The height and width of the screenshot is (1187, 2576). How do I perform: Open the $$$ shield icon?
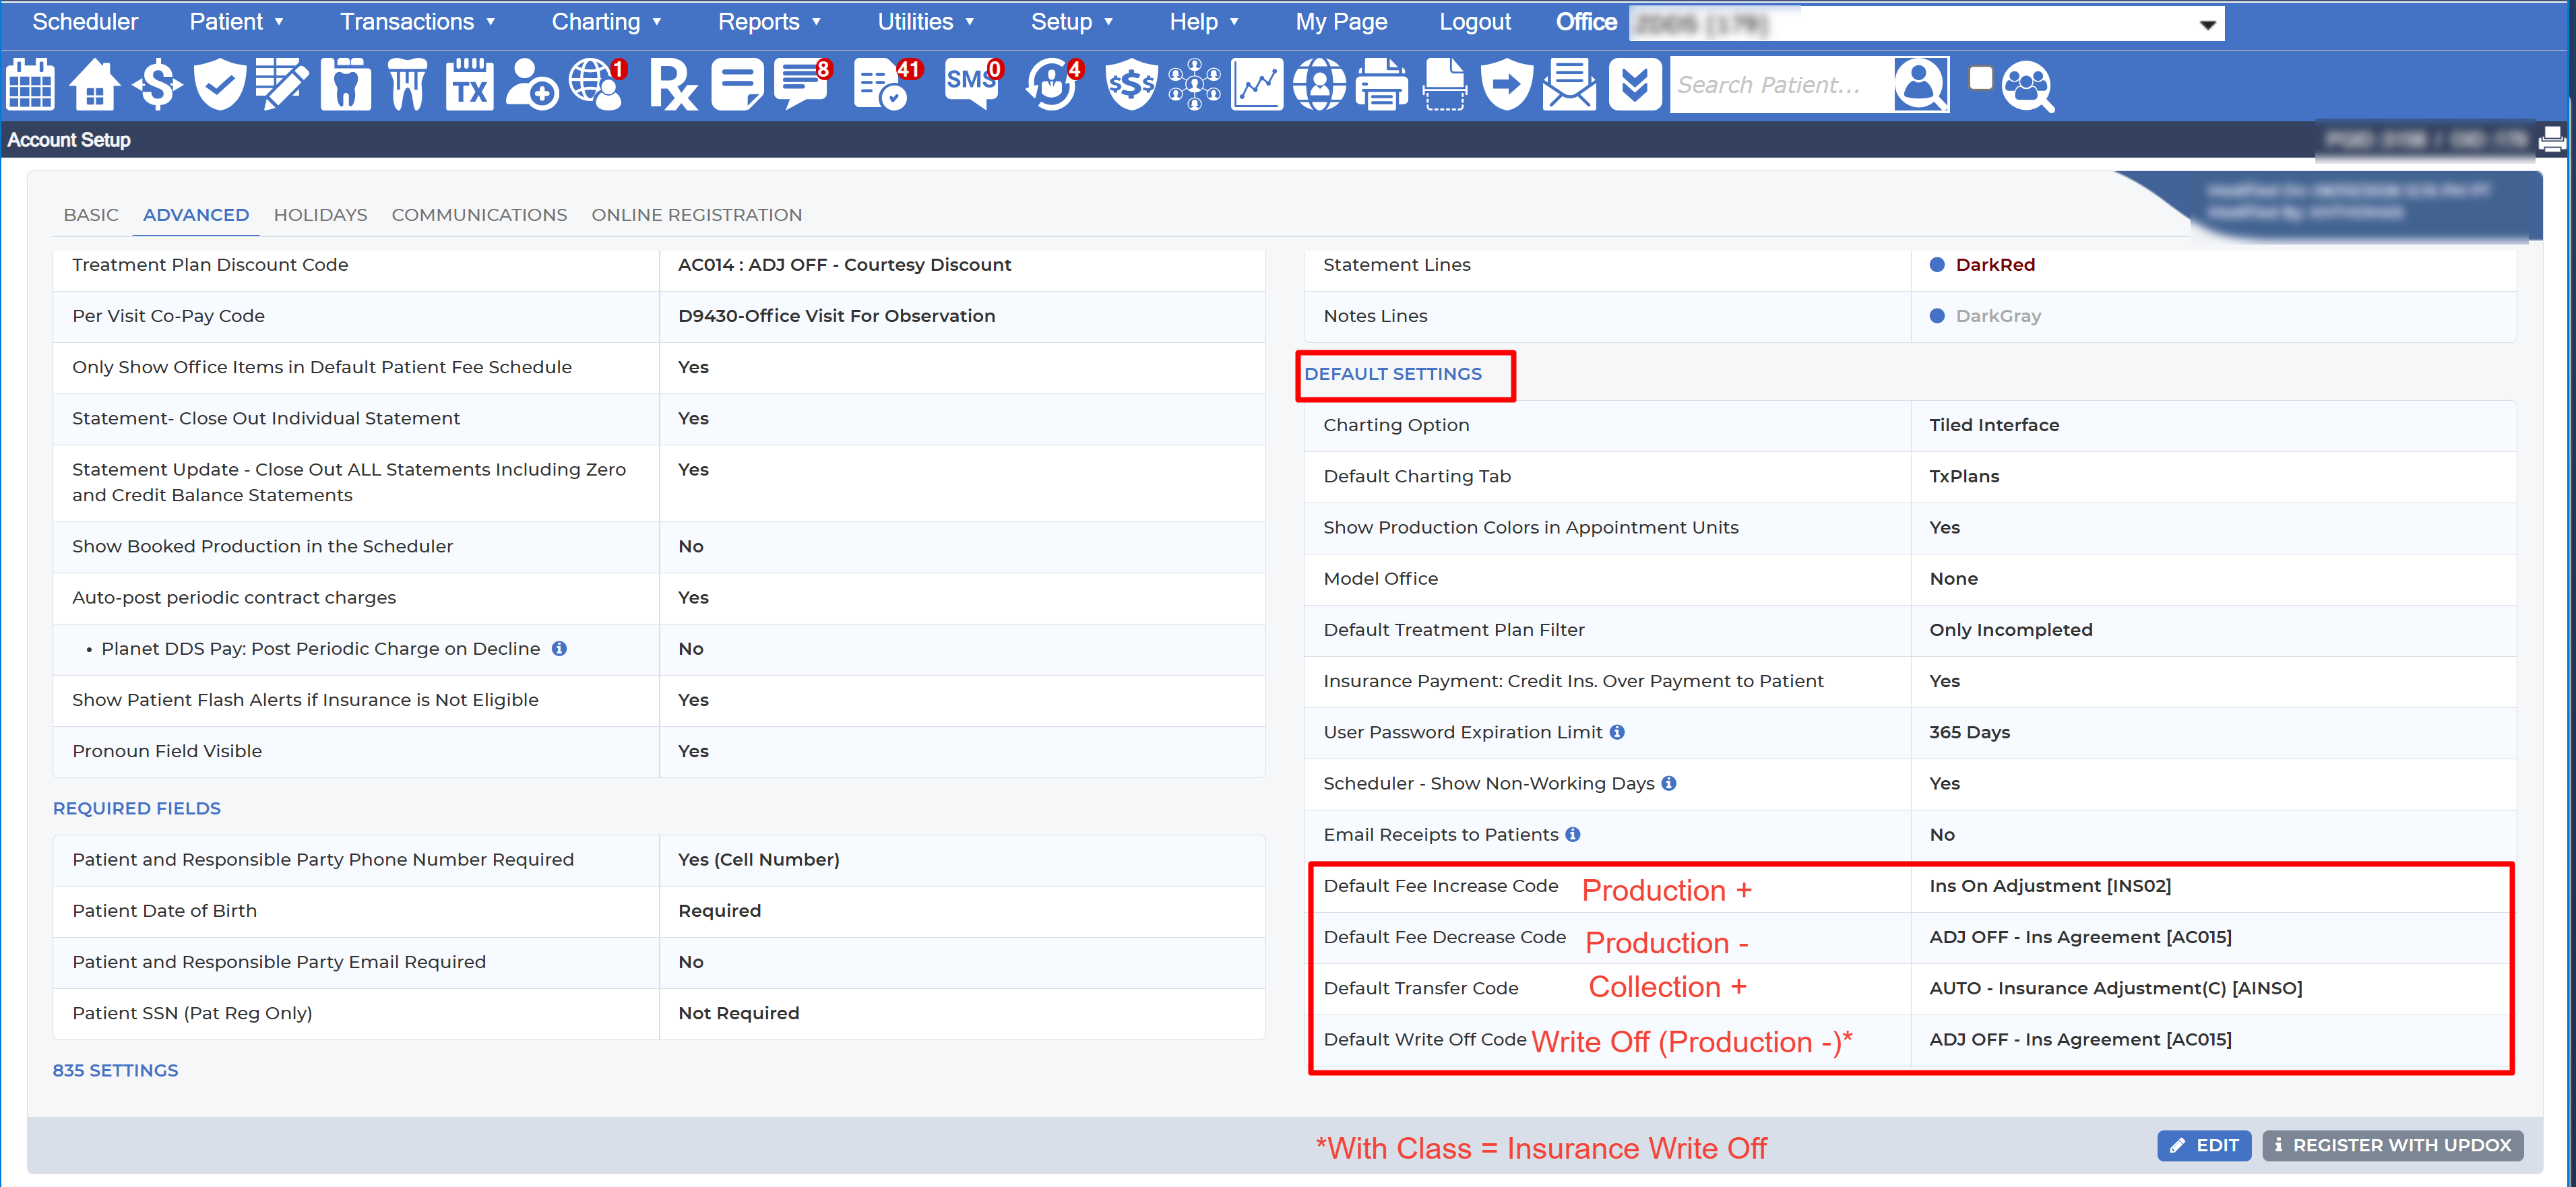point(1131,85)
